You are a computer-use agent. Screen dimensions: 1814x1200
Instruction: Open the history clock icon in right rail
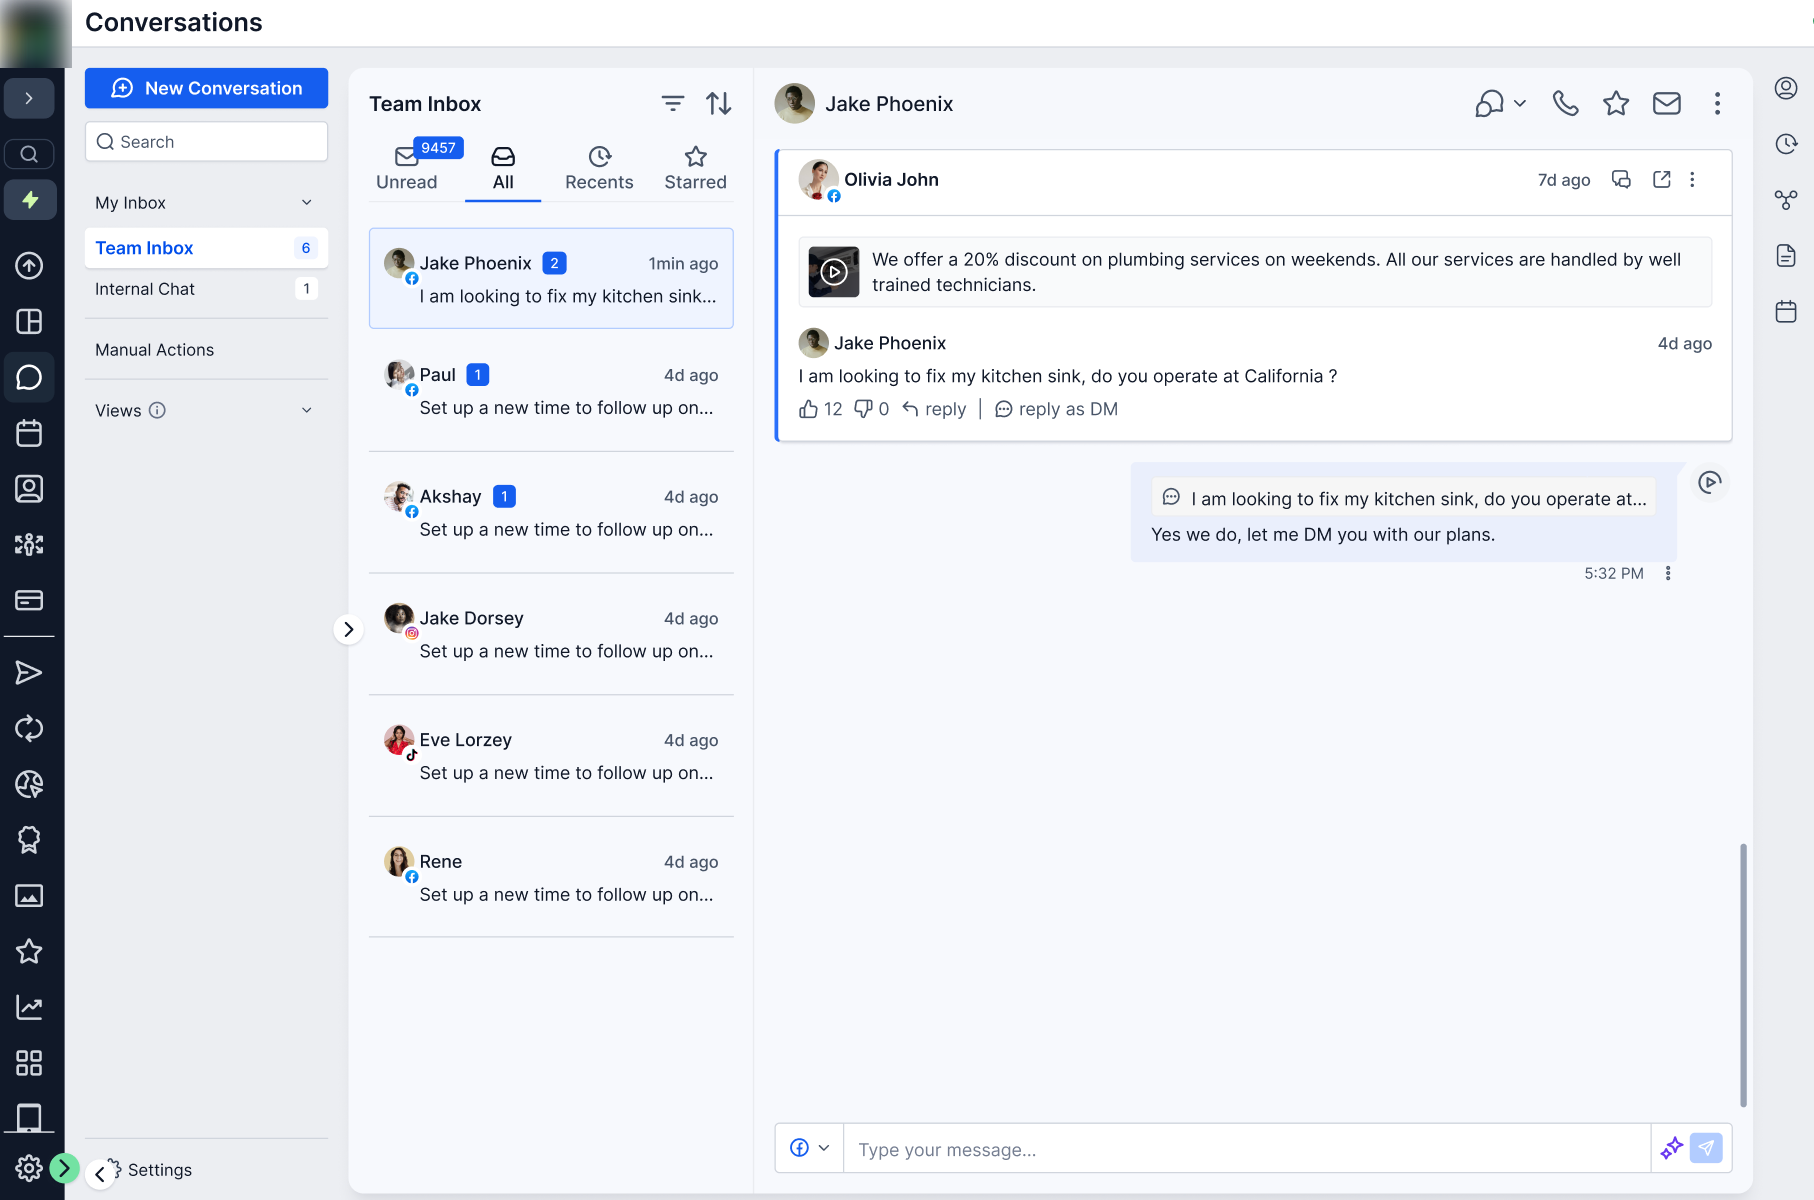point(1786,144)
